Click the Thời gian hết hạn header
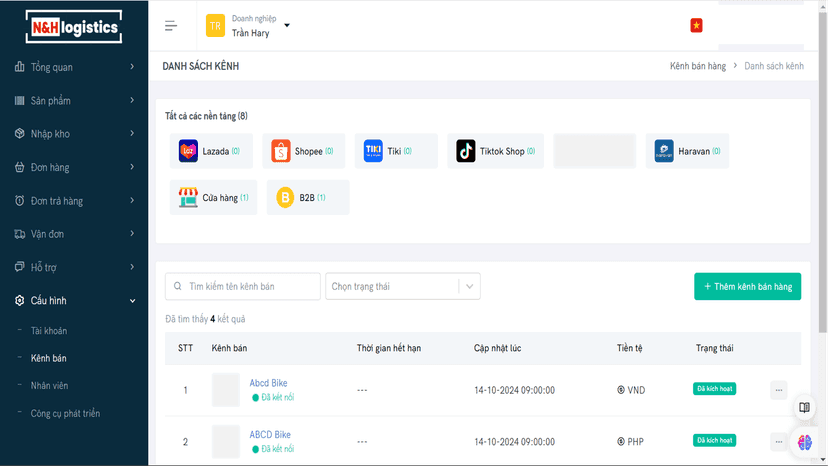 [389, 348]
